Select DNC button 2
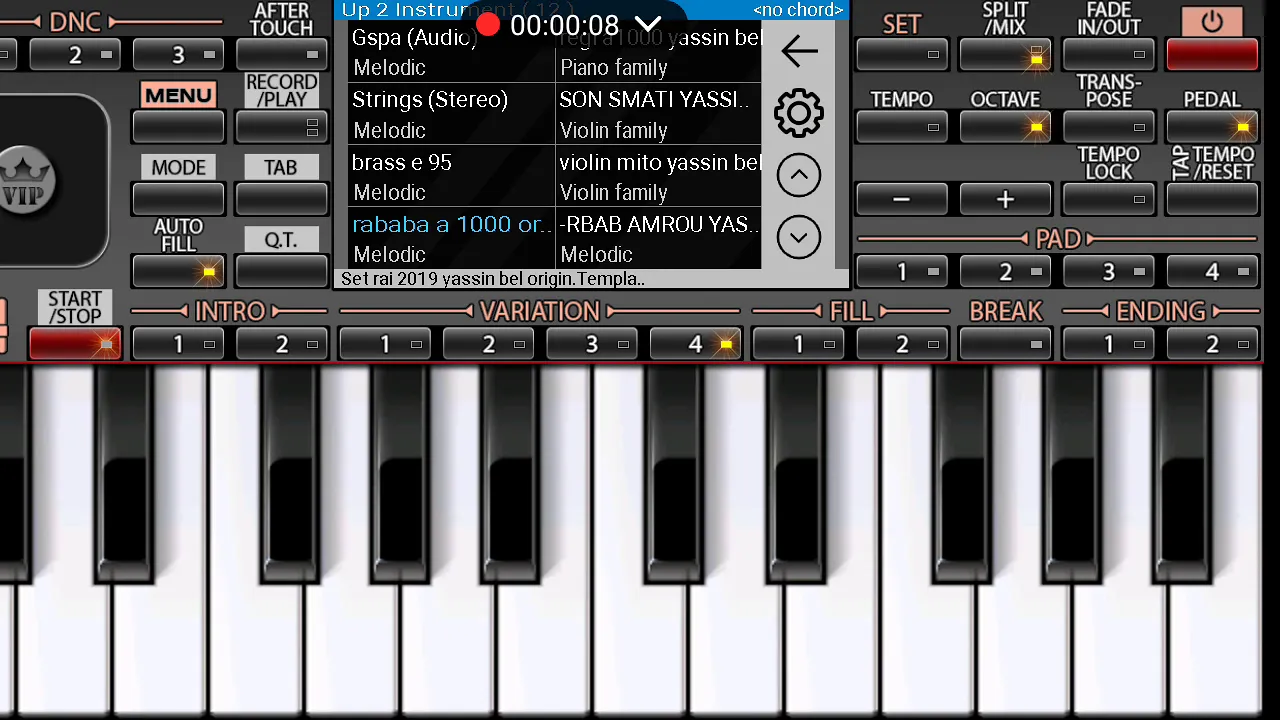Viewport: 1280px width, 720px height. pos(75,55)
